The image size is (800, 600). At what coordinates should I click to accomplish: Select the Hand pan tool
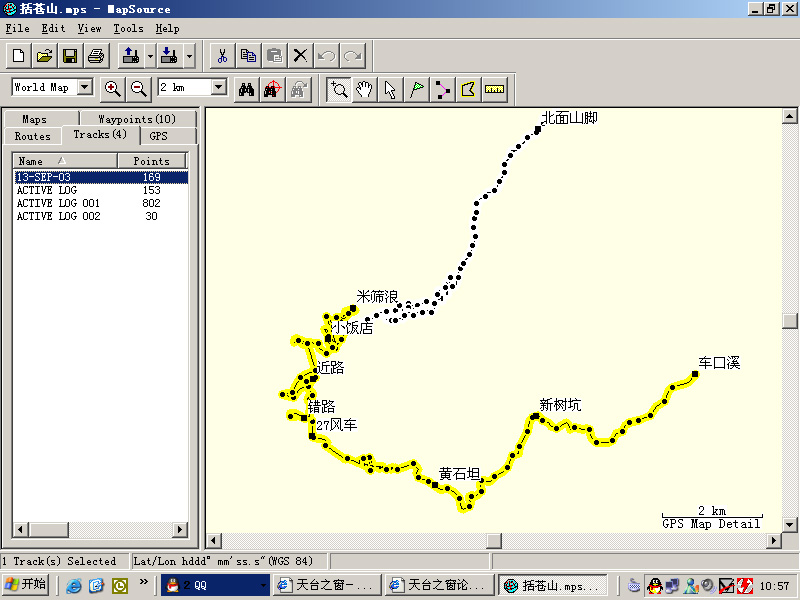(x=365, y=89)
